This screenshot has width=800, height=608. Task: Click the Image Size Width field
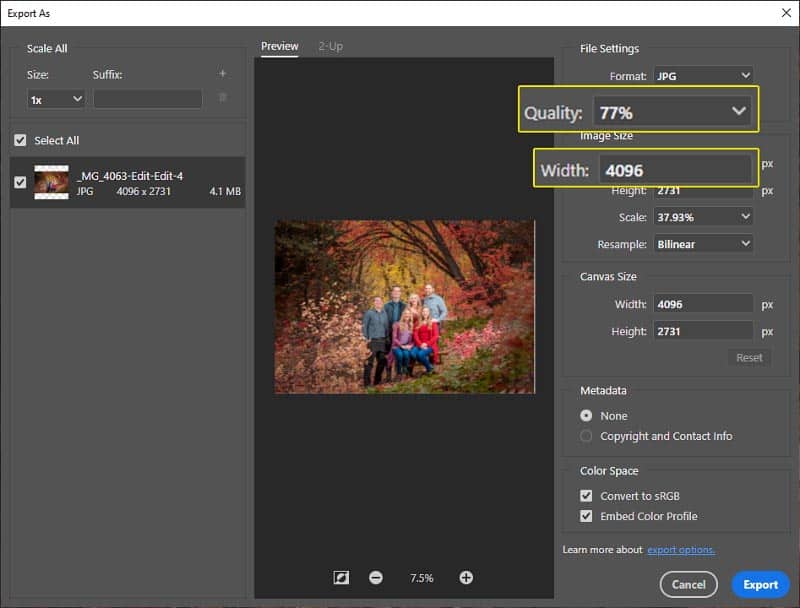pyautogui.click(x=676, y=170)
